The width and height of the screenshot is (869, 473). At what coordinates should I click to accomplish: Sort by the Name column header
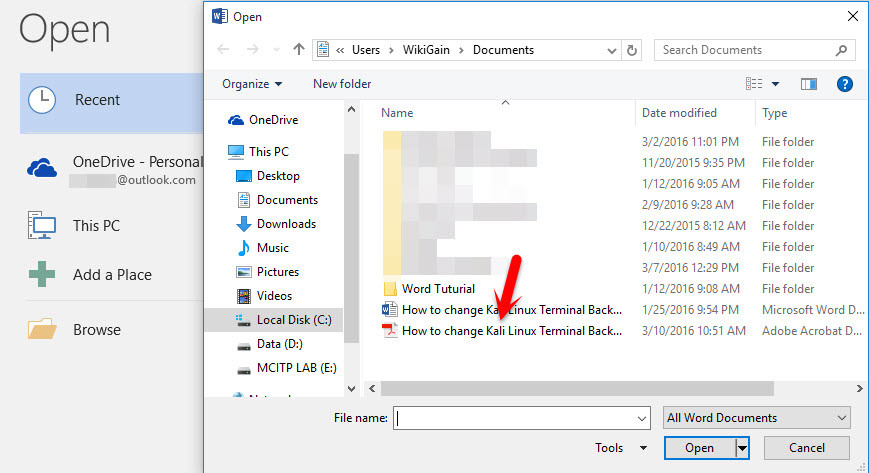point(397,113)
